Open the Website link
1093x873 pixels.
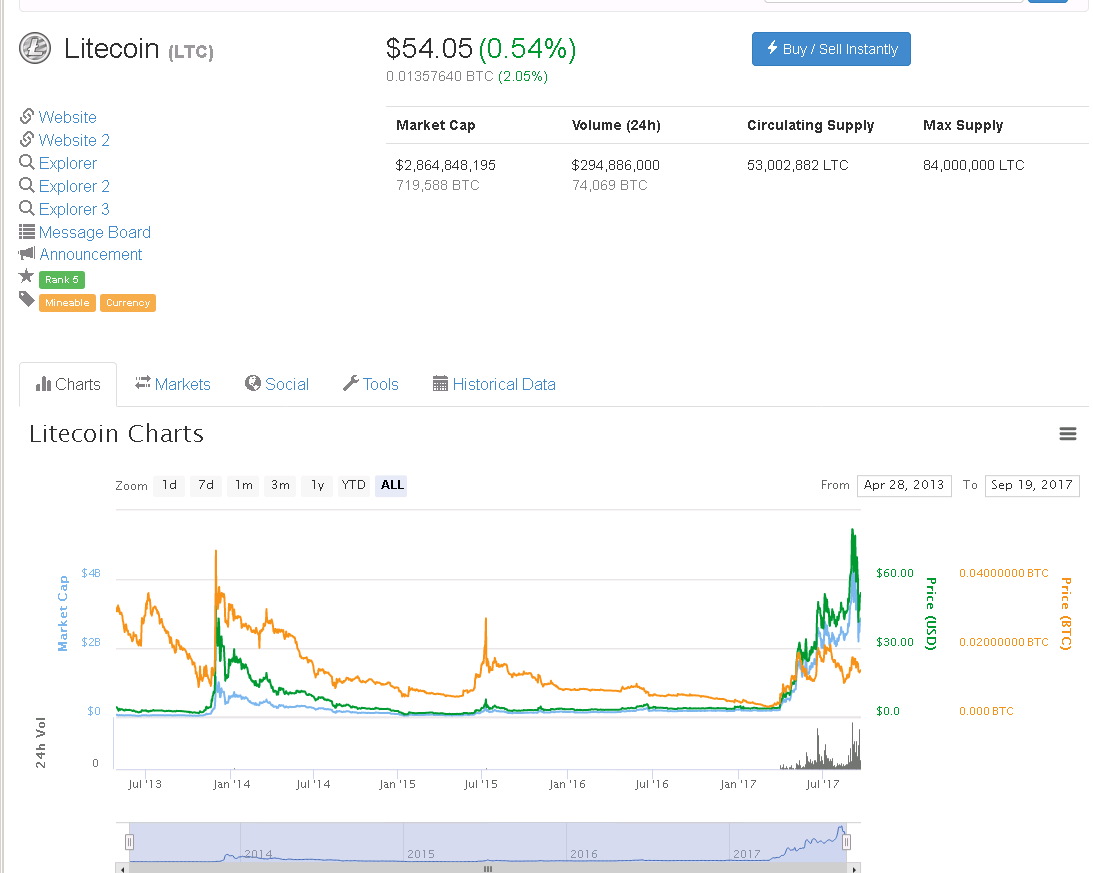pyautogui.click(x=68, y=117)
